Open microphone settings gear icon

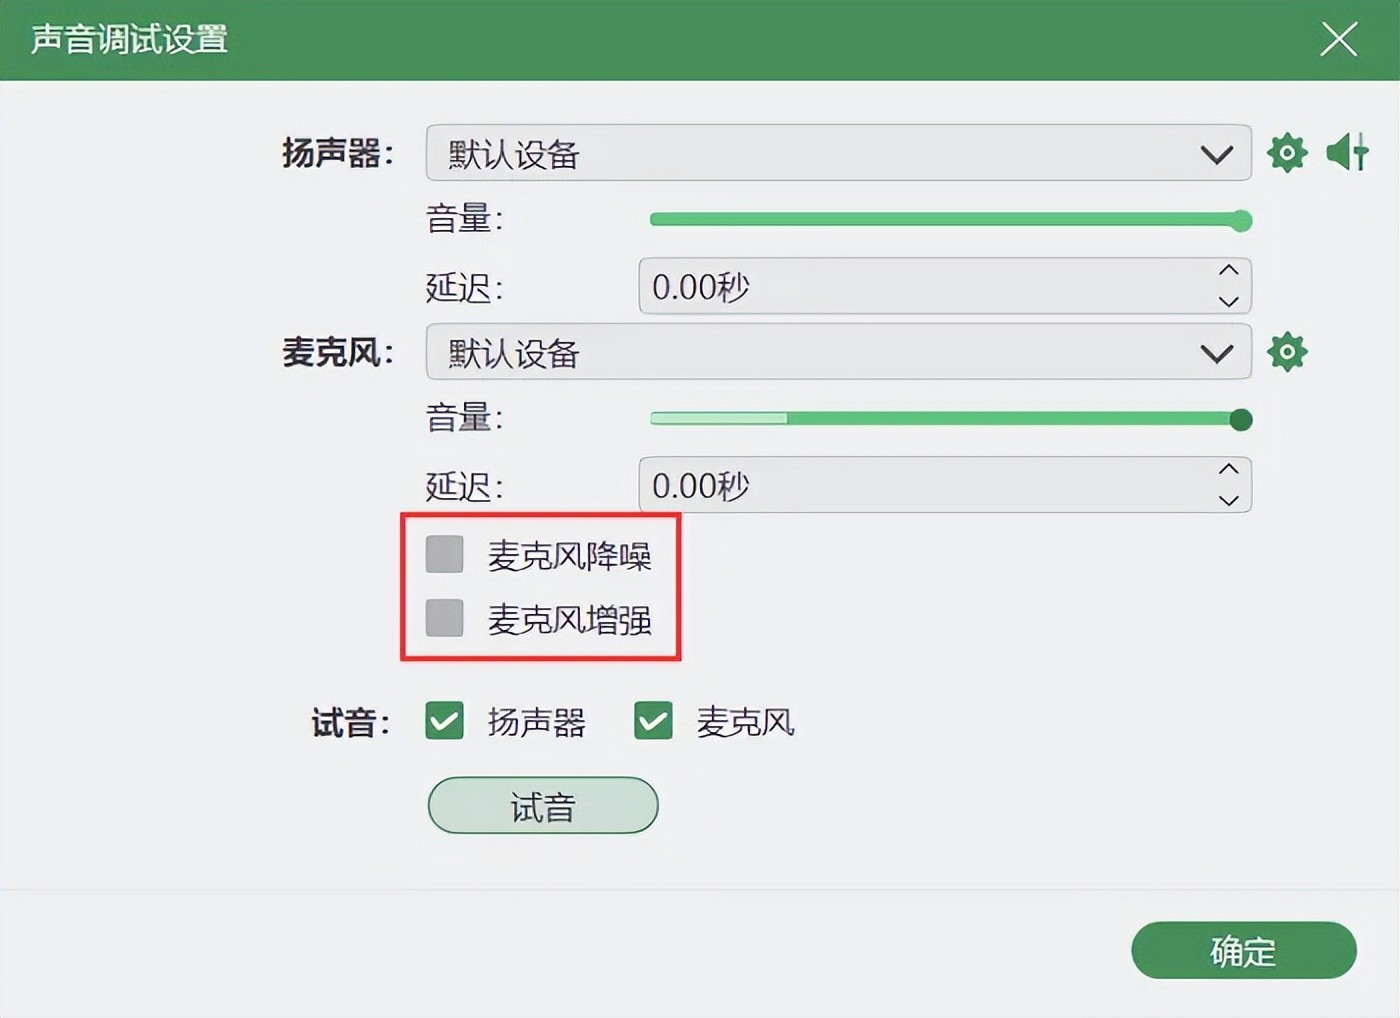coord(1287,352)
